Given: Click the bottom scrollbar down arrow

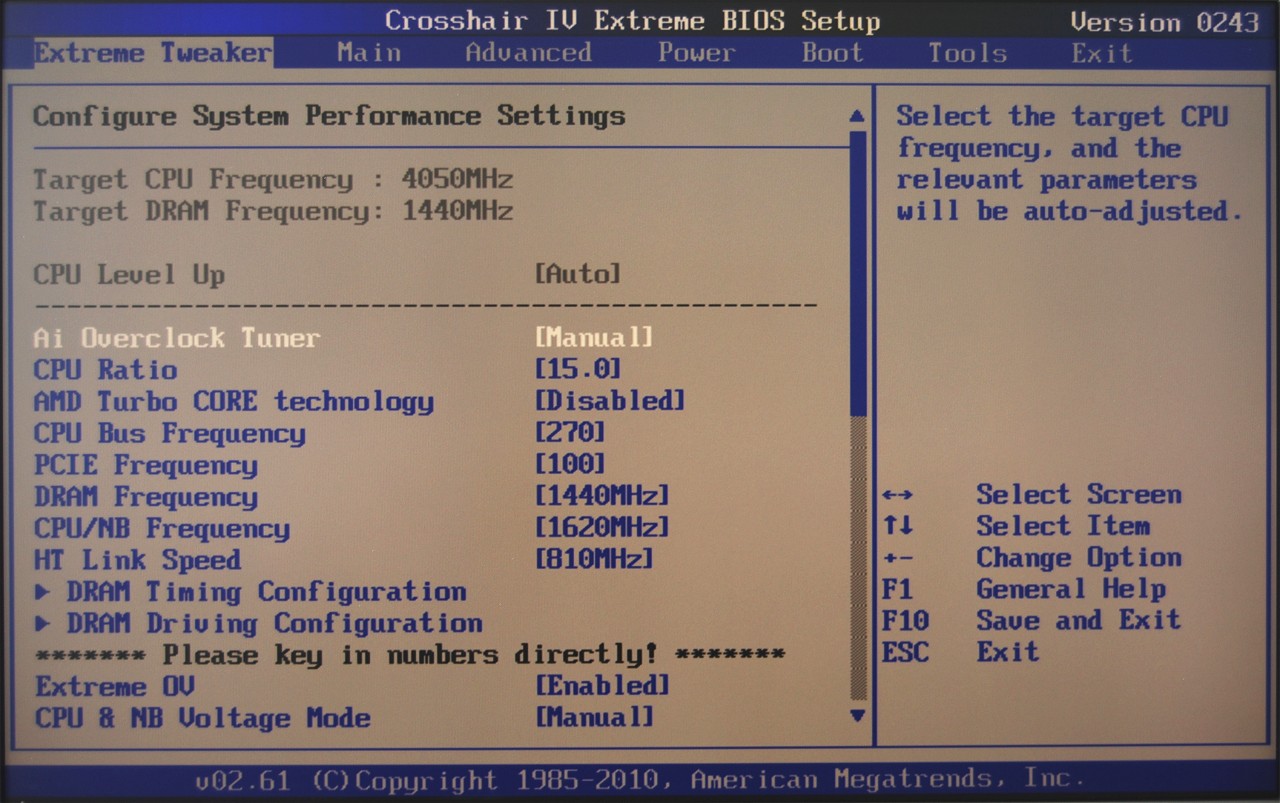Looking at the screenshot, I should pyautogui.click(x=857, y=716).
